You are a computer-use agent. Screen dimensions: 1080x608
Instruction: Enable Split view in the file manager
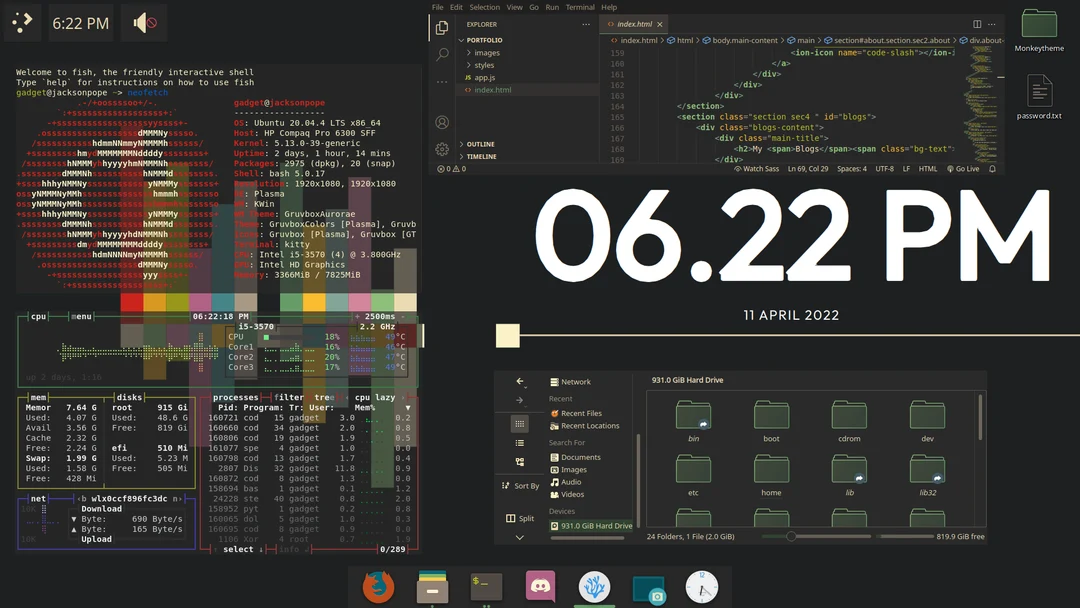(x=520, y=518)
